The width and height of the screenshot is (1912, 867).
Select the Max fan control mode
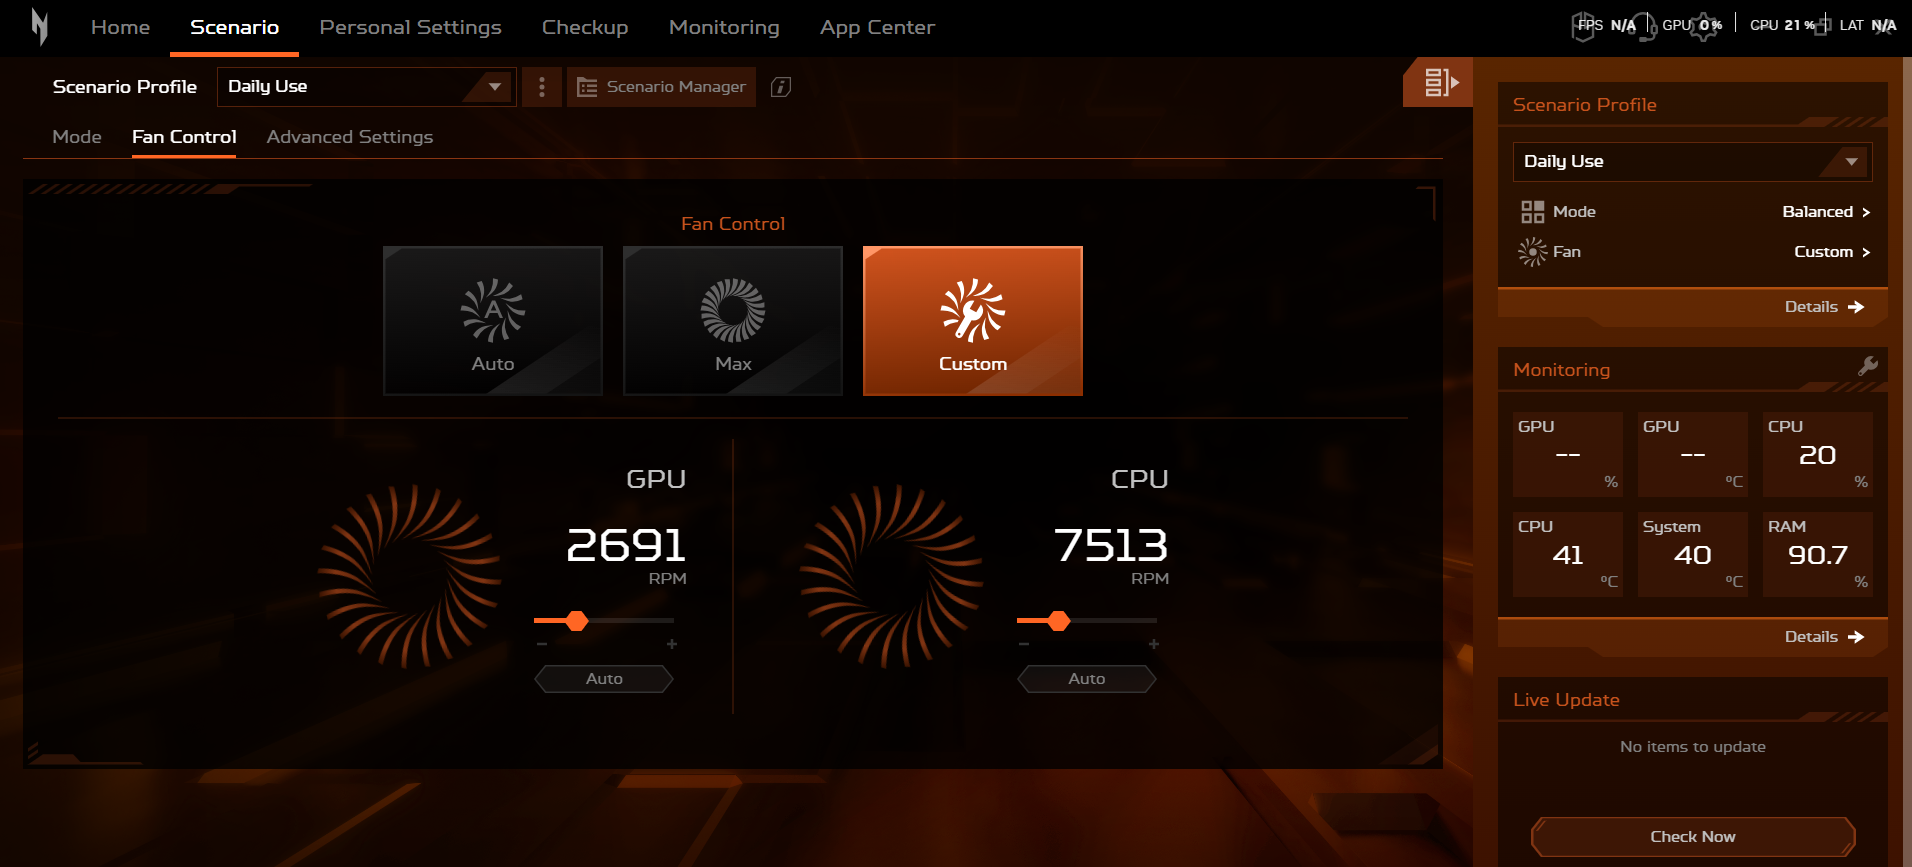point(733,321)
